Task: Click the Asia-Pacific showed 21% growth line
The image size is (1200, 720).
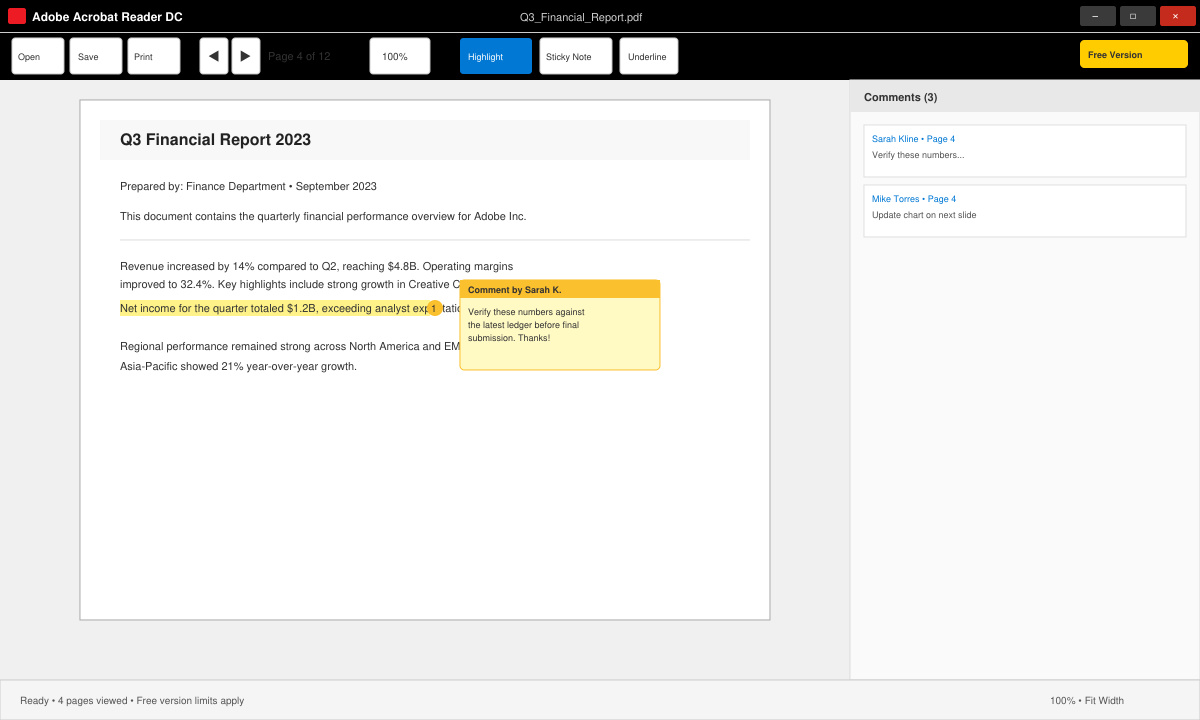Action: [x=238, y=366]
